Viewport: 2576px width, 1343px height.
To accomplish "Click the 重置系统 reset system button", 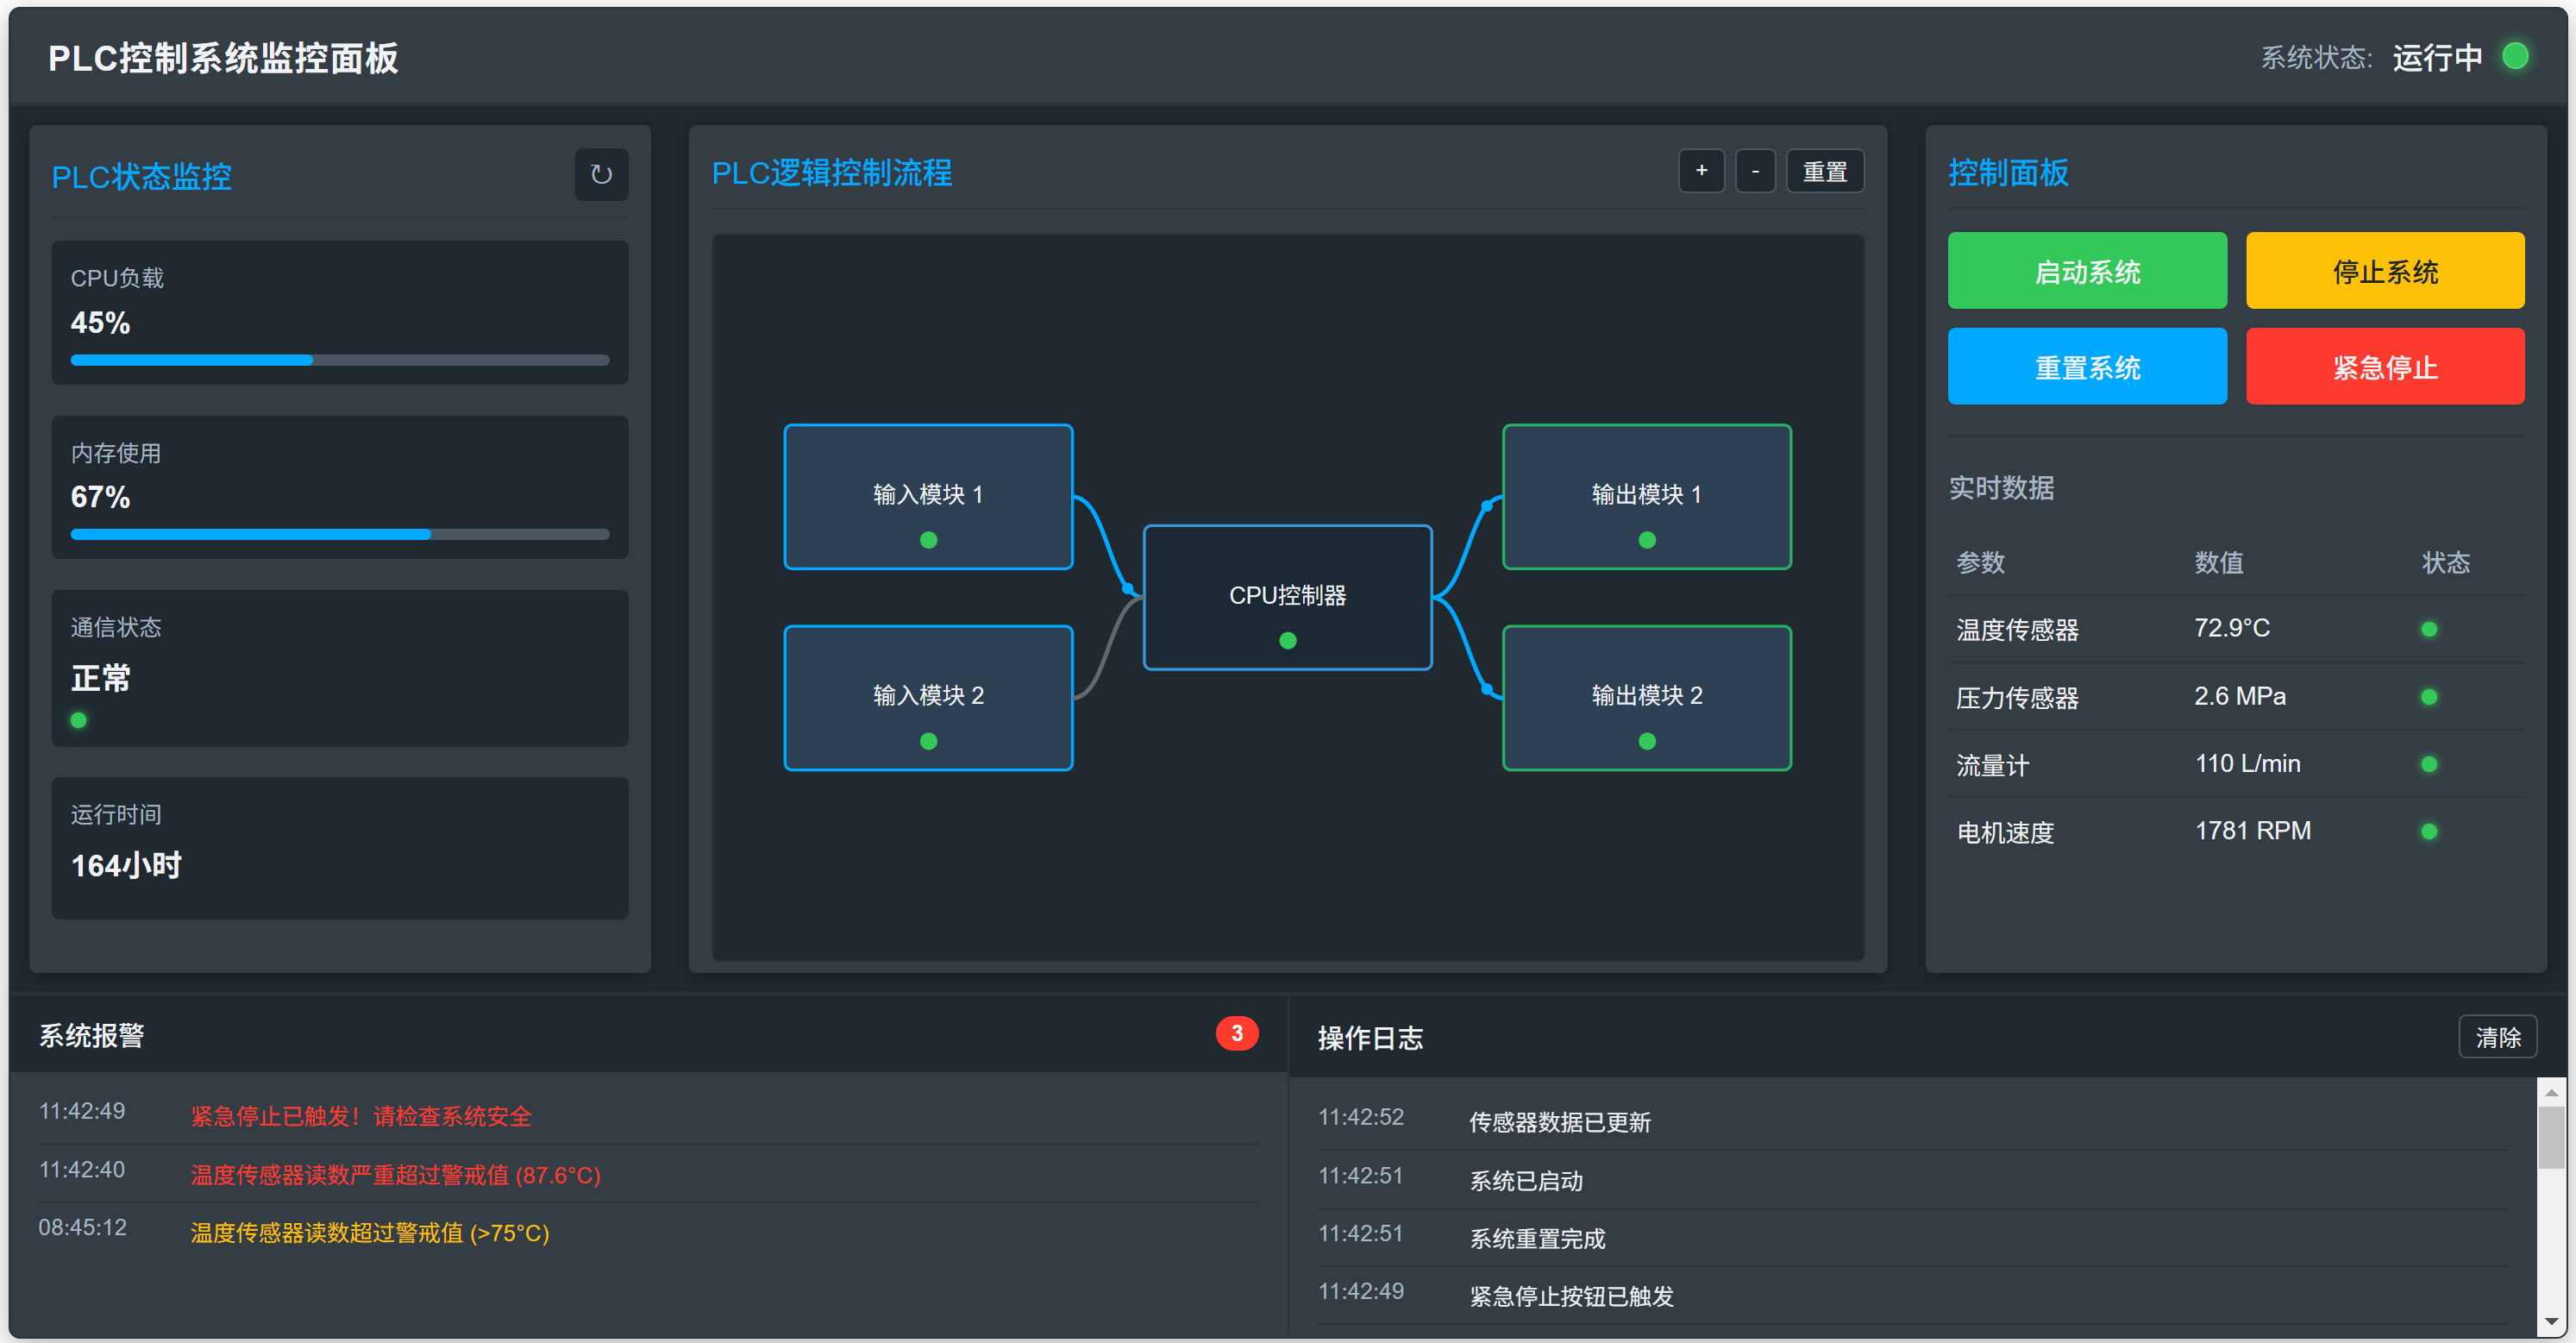I will click(x=2086, y=367).
